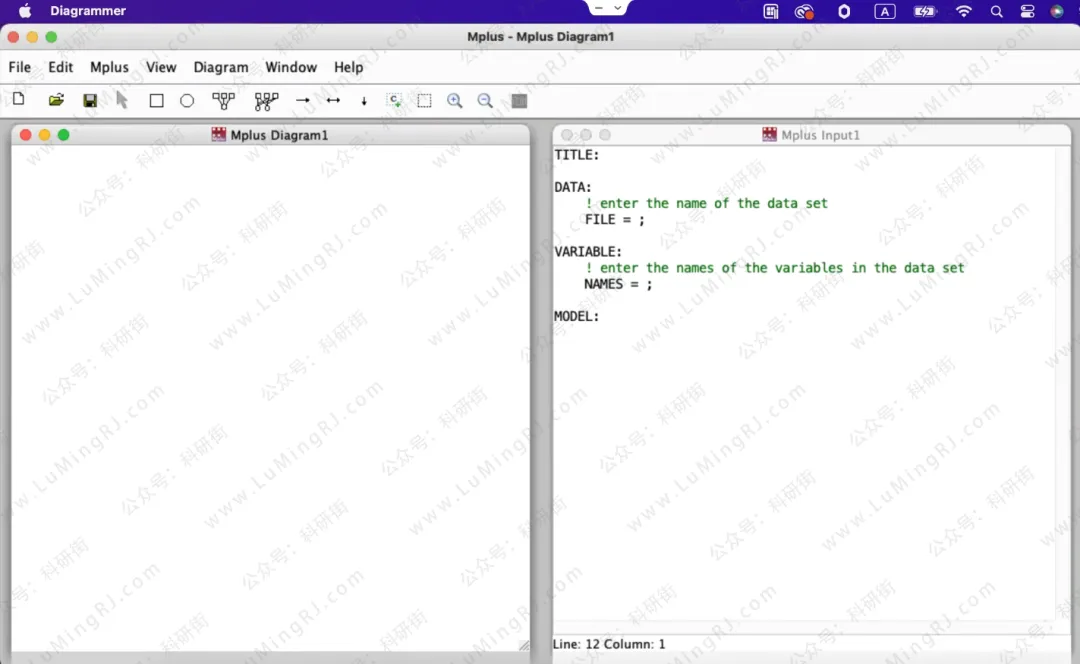
Task: Select the rectangle observed variable tool
Action: (156, 101)
